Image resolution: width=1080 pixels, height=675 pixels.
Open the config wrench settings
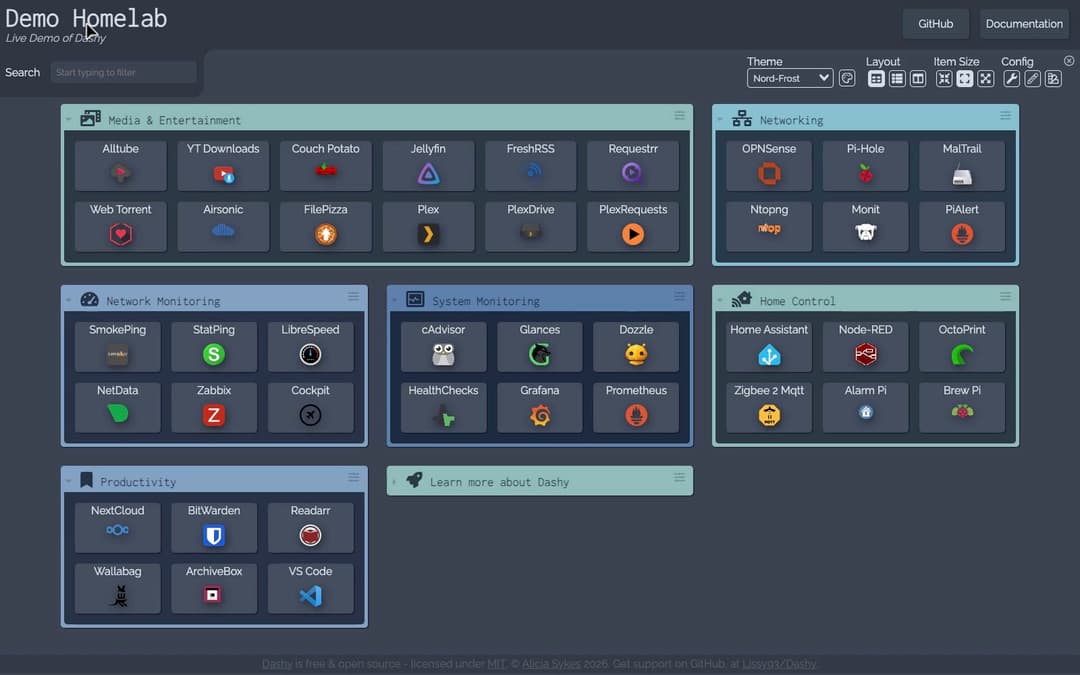coord(1011,79)
